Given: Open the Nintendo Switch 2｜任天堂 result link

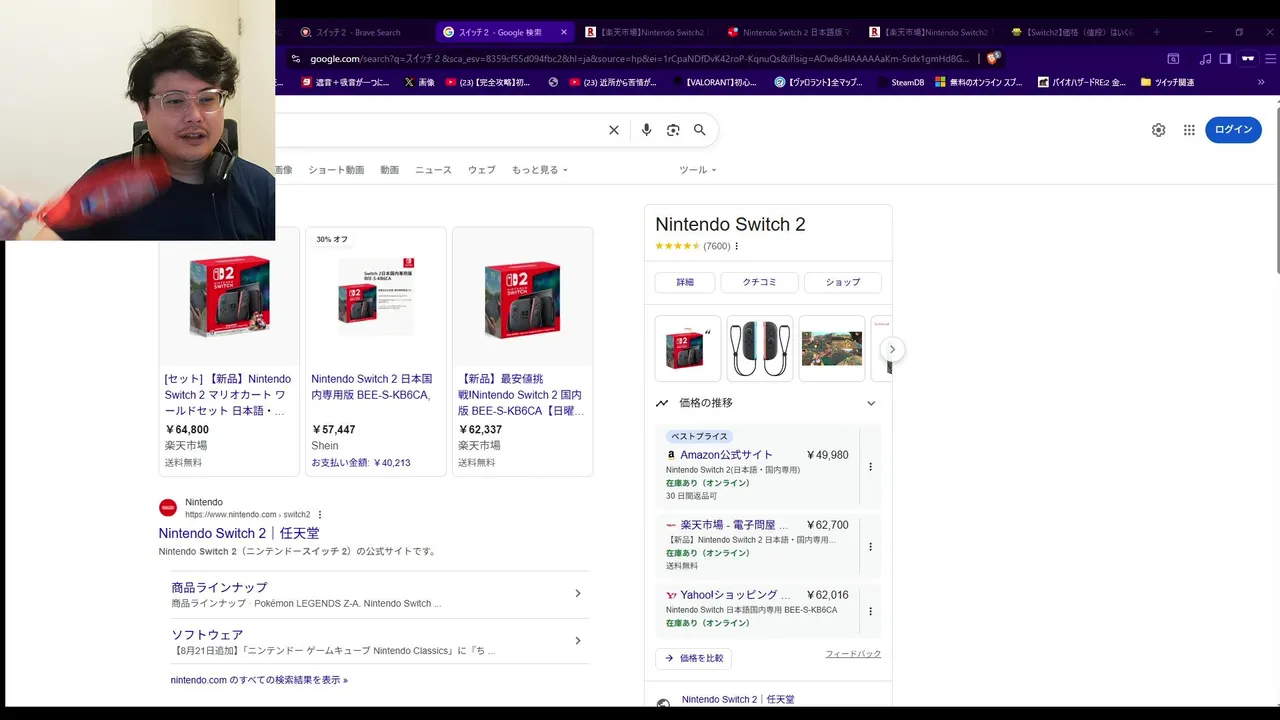Looking at the screenshot, I should (x=239, y=533).
